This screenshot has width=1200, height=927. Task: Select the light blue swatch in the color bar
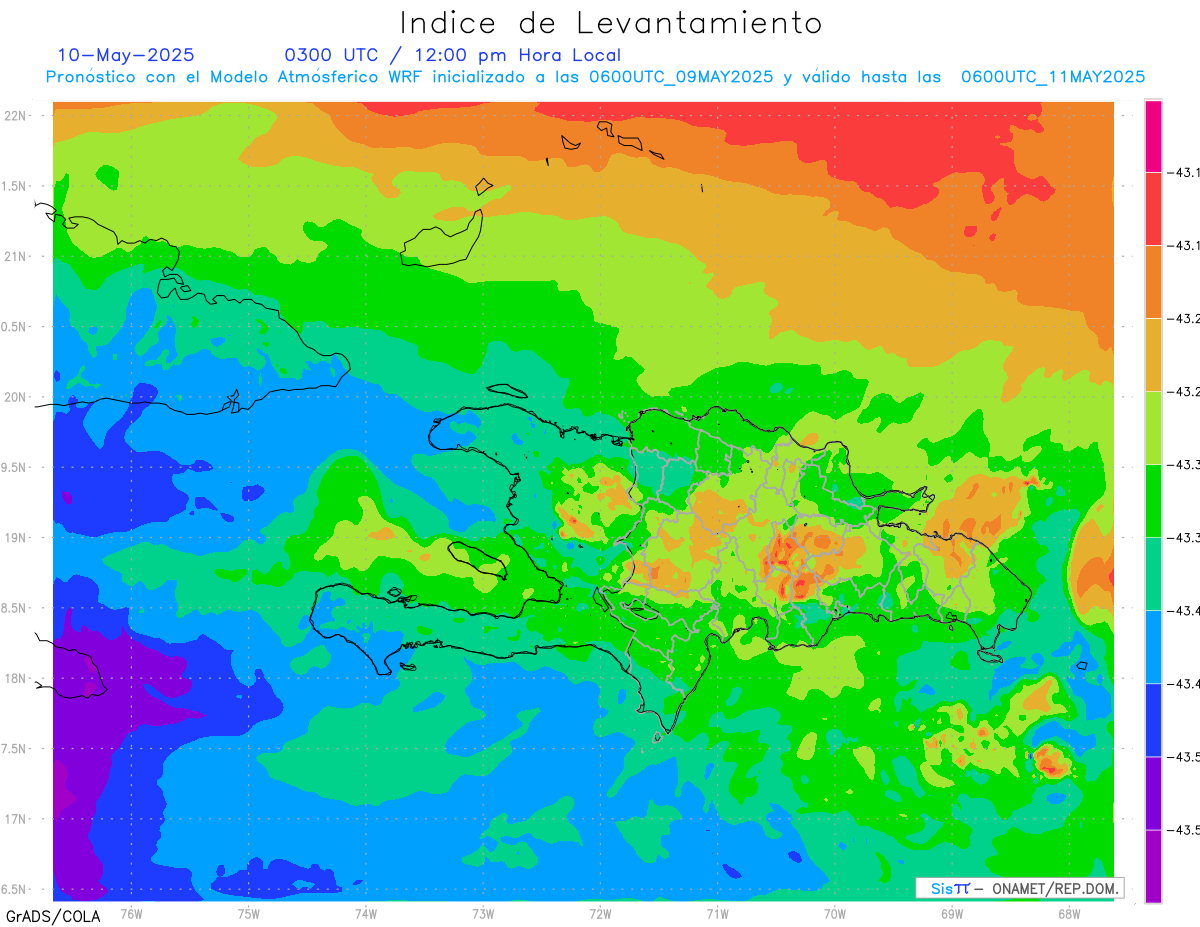1153,647
